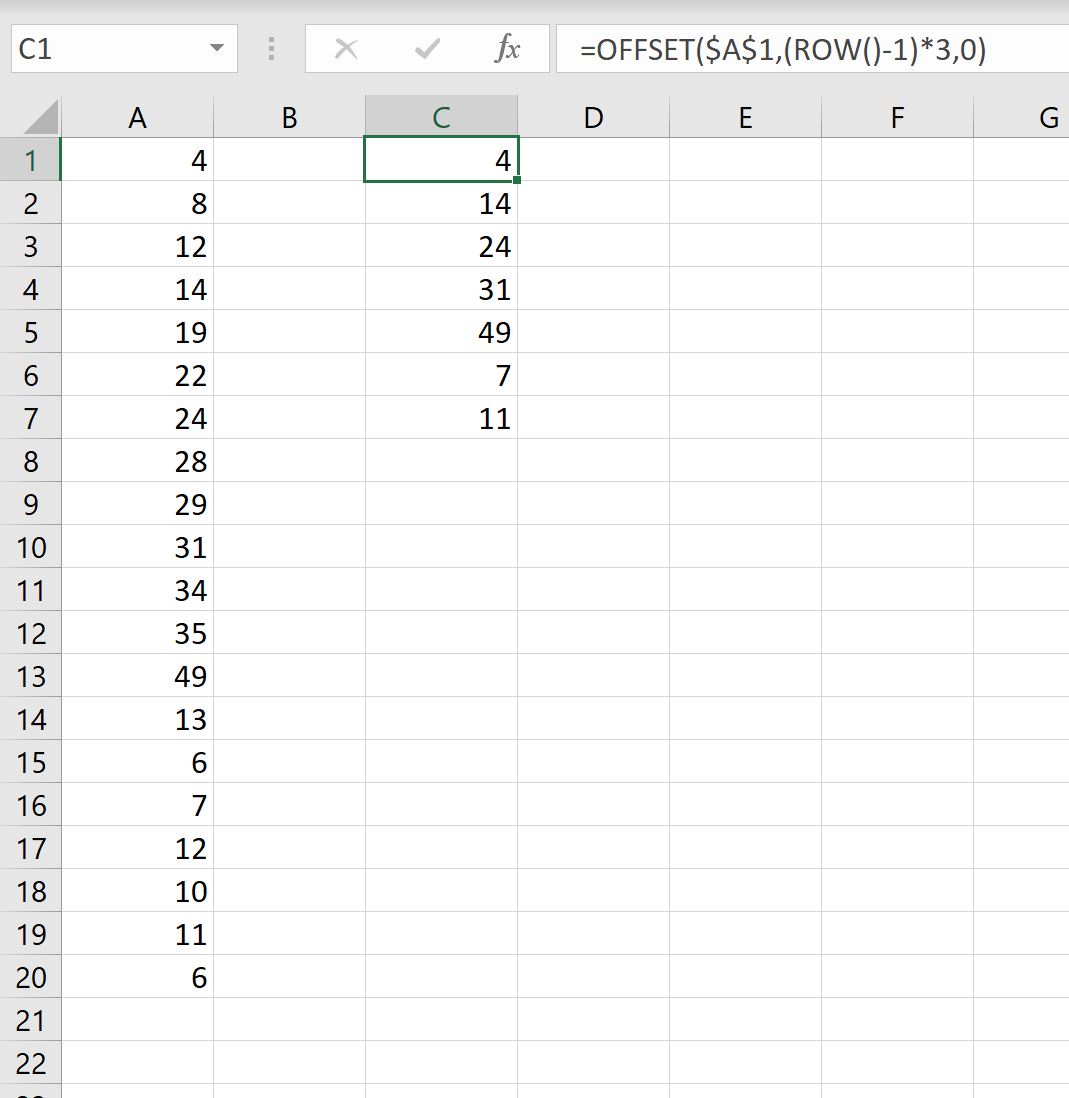Select column A header
Image resolution: width=1069 pixels, height=1098 pixels.
[x=137, y=116]
